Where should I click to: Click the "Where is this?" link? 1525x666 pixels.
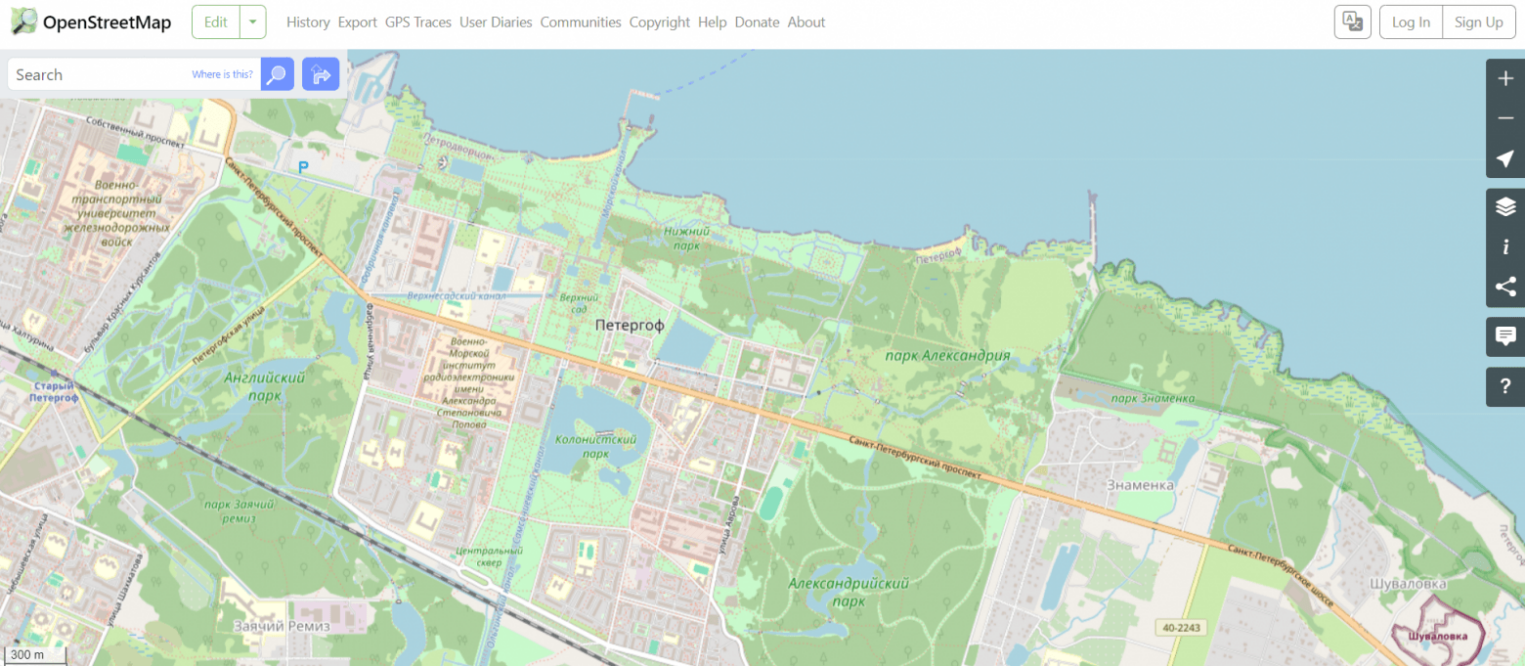tap(222, 75)
